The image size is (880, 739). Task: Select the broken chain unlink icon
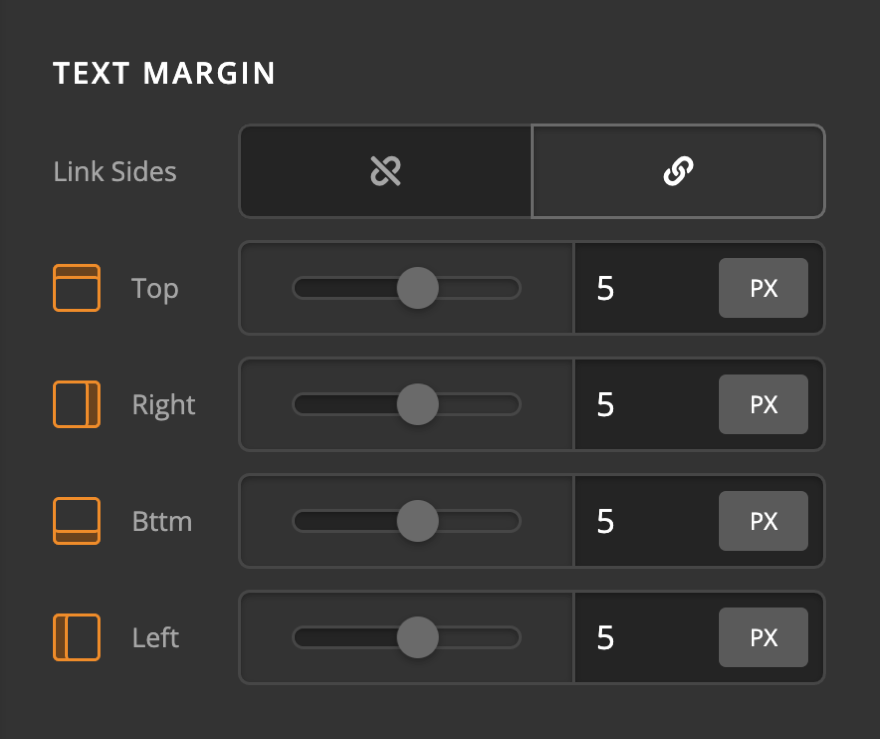384,171
